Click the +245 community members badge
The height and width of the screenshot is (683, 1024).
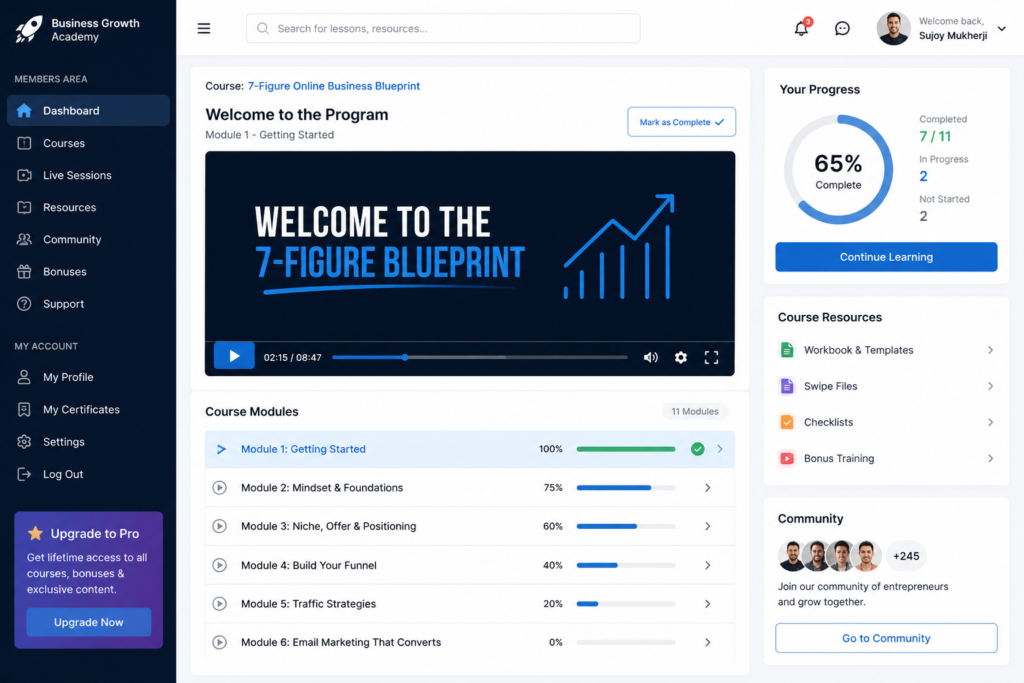(x=906, y=556)
